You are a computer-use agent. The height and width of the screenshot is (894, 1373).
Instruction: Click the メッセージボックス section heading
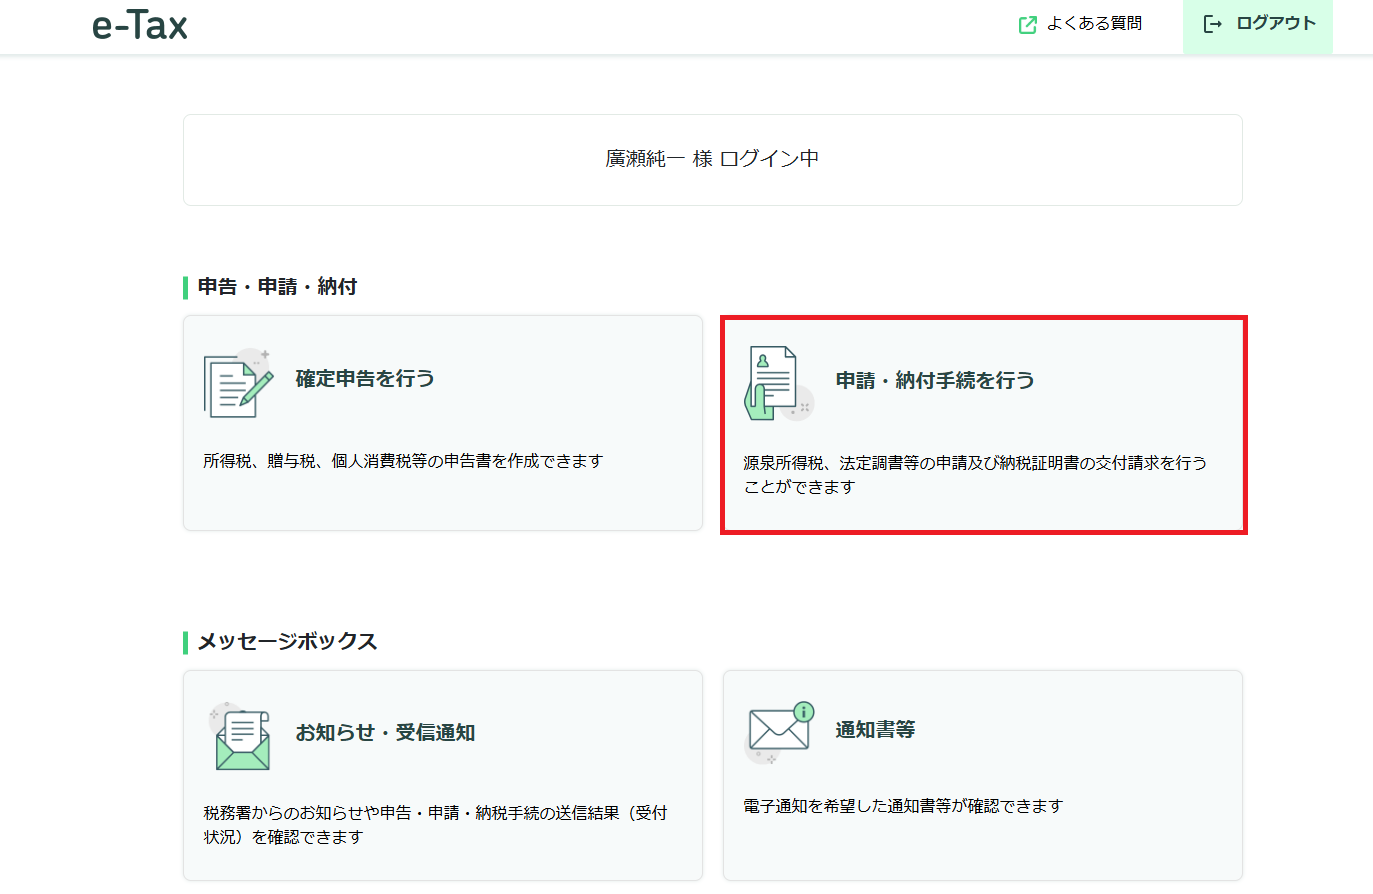pyautogui.click(x=287, y=642)
